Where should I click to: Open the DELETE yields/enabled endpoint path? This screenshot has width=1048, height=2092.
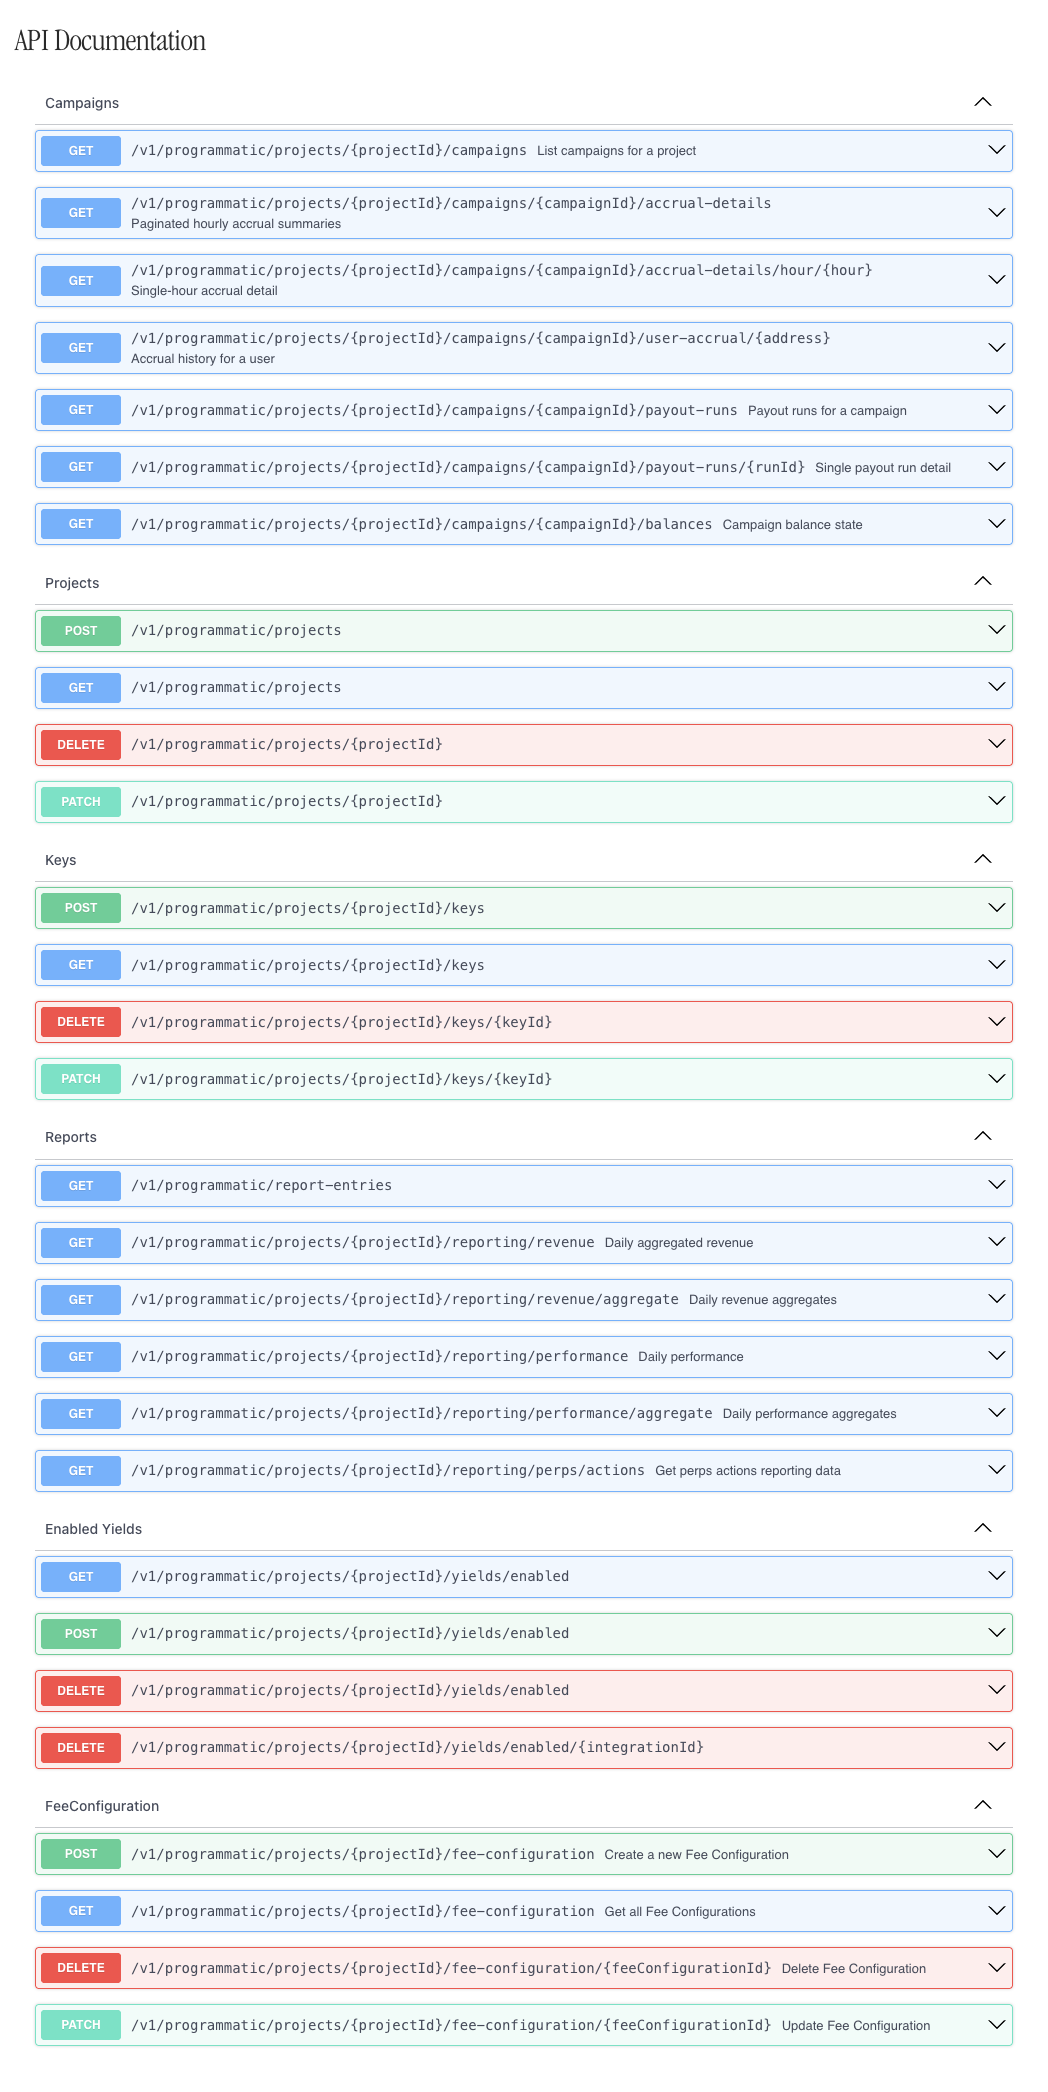coord(350,1690)
